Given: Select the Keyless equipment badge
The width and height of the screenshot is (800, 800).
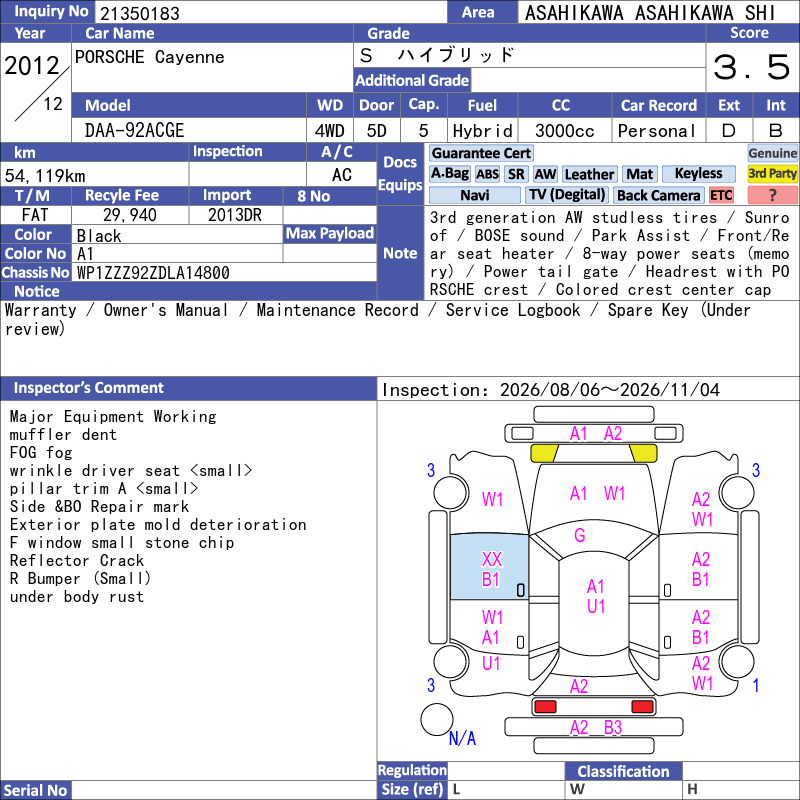Looking at the screenshot, I should tap(698, 174).
